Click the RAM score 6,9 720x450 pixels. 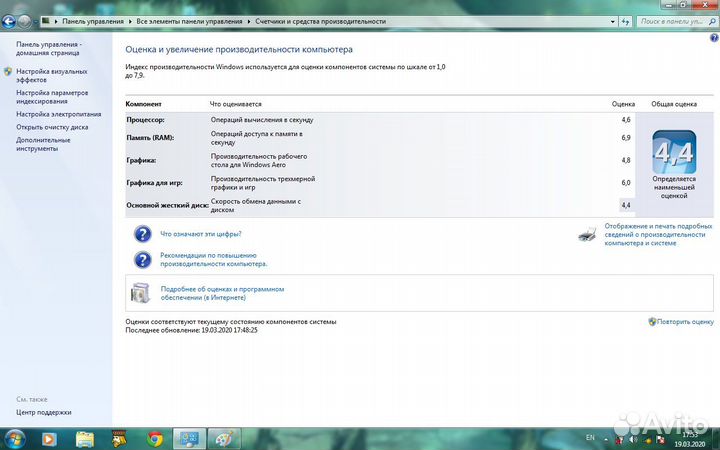coord(626,137)
